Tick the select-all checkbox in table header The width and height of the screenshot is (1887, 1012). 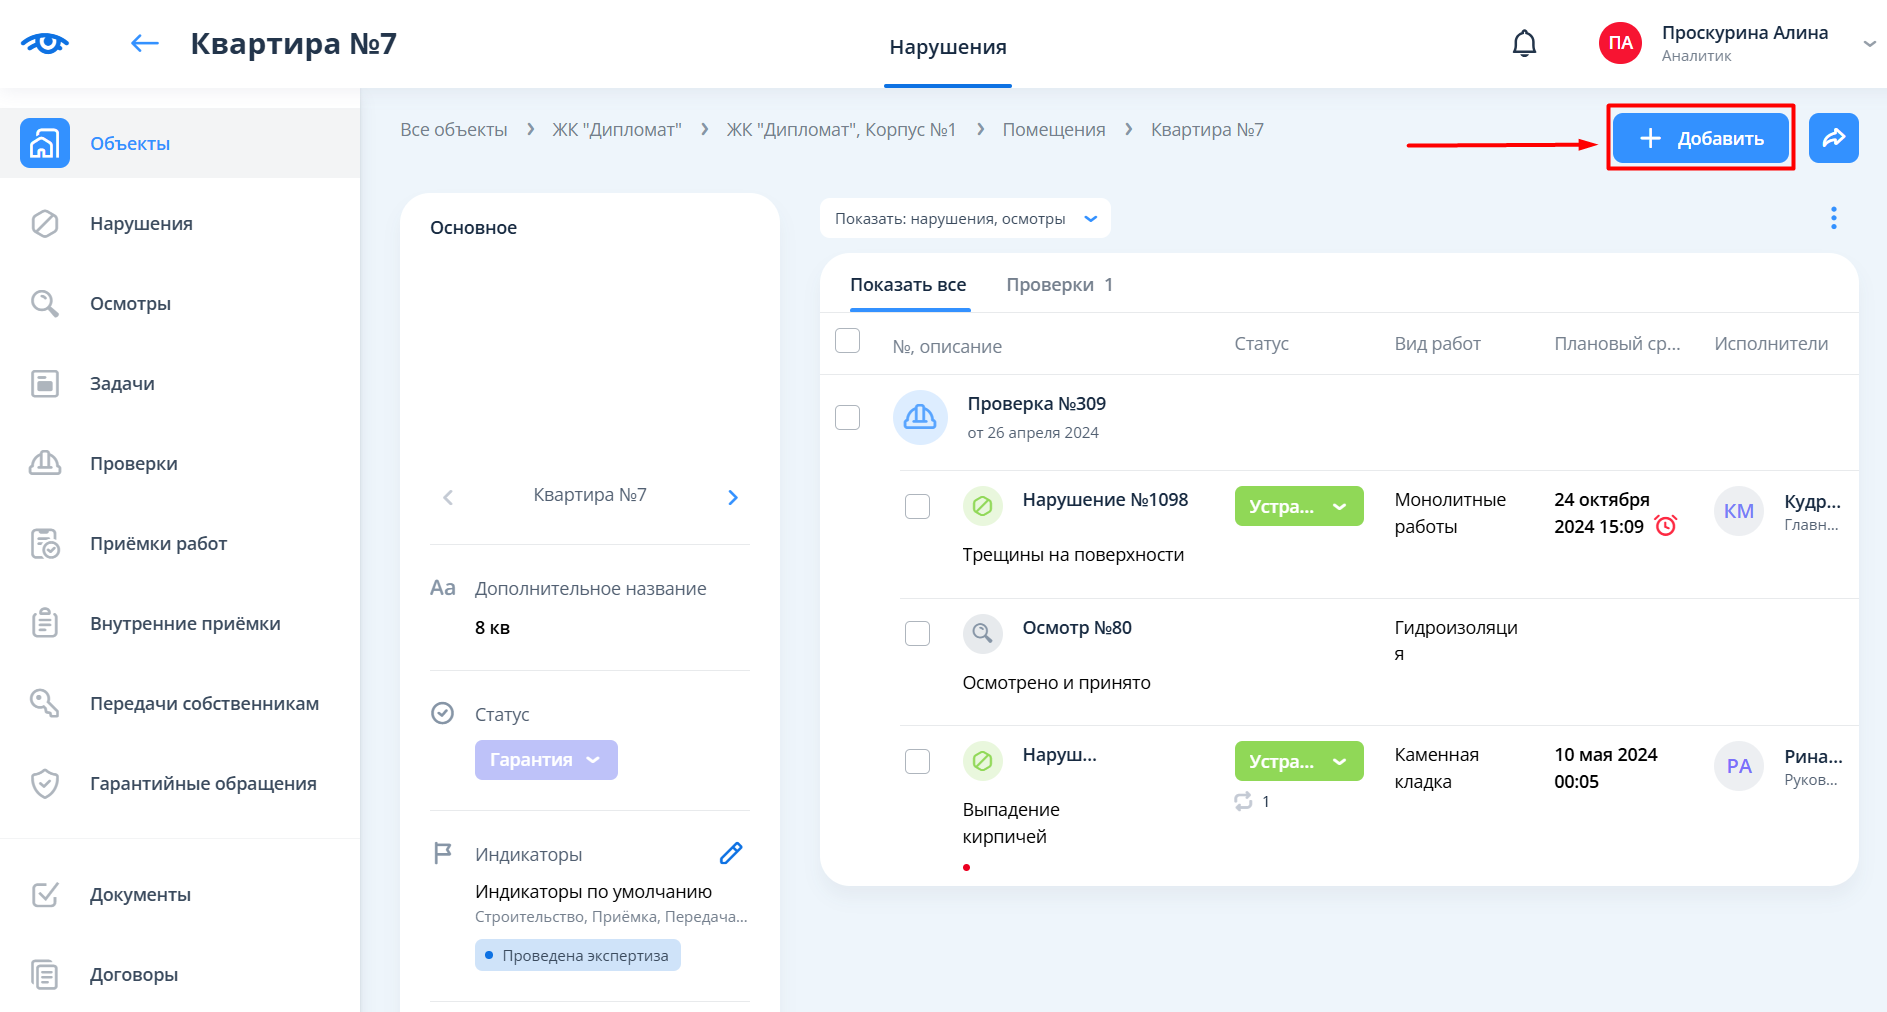pos(847,341)
